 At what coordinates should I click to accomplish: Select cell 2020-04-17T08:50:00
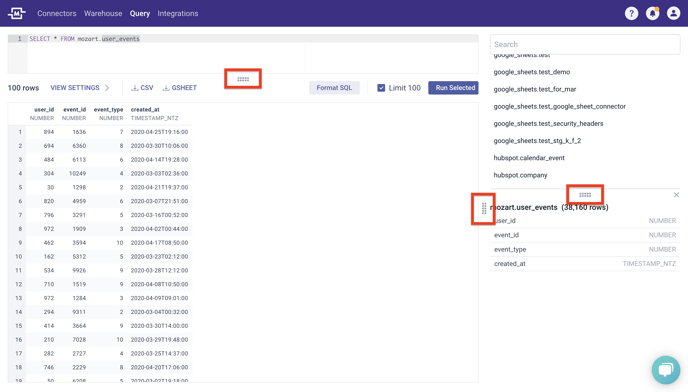[x=159, y=243]
